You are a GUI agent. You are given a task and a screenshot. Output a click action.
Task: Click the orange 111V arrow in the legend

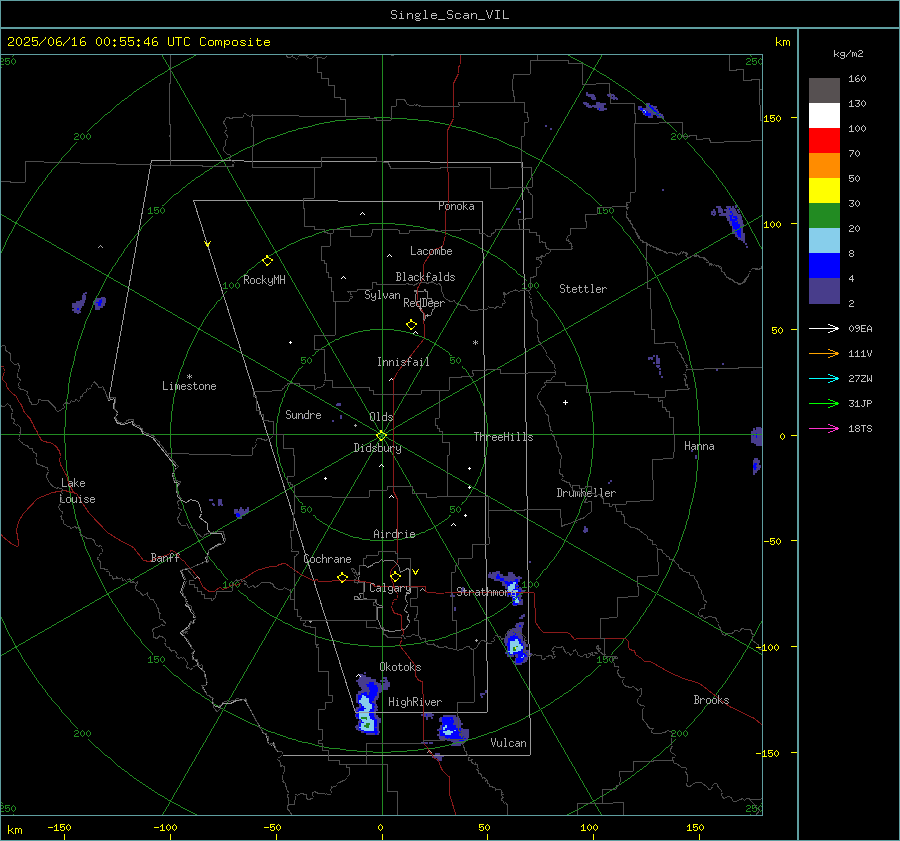[824, 354]
